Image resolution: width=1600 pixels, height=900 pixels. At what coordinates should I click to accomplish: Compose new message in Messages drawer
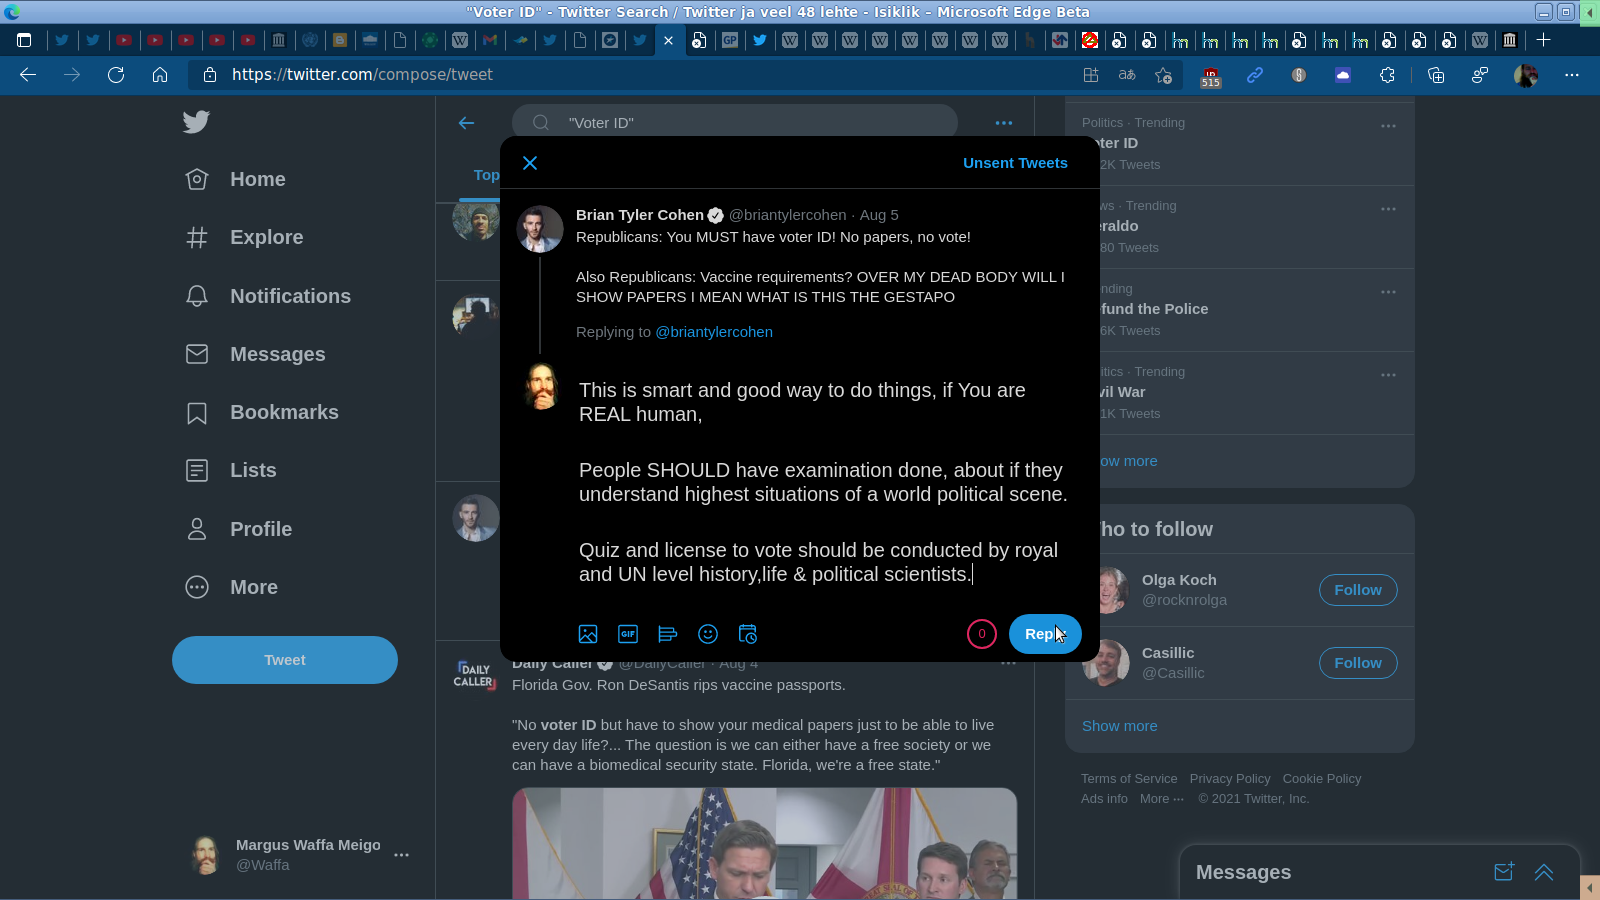pyautogui.click(x=1504, y=872)
